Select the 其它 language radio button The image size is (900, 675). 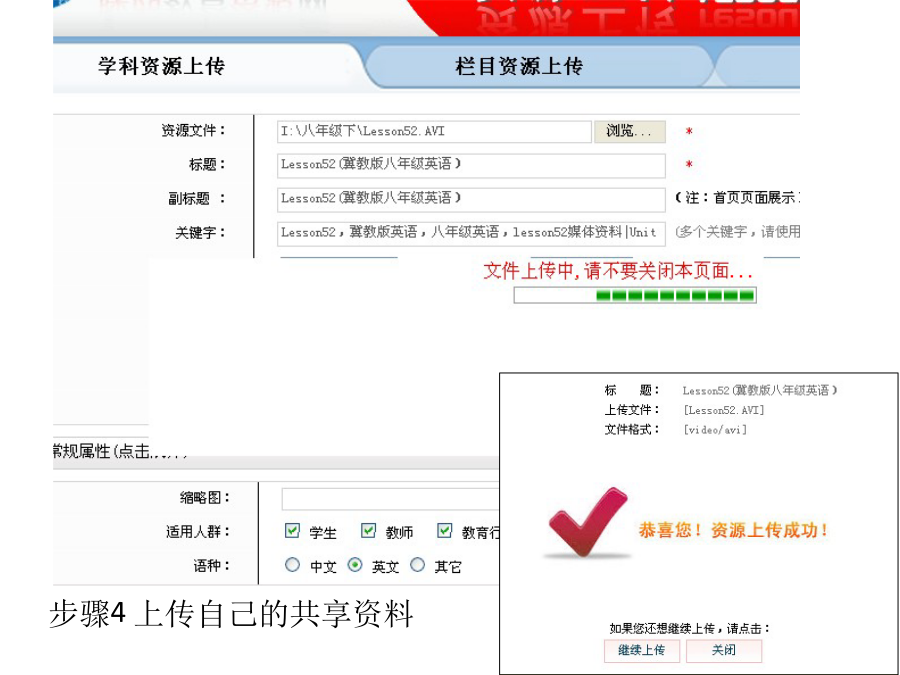(417, 565)
